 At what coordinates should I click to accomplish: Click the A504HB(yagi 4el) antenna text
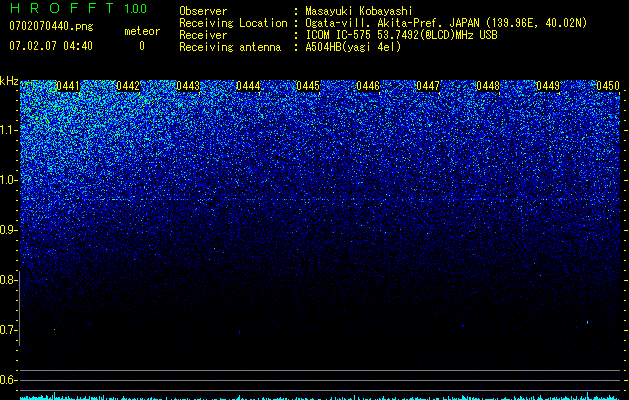353,47
